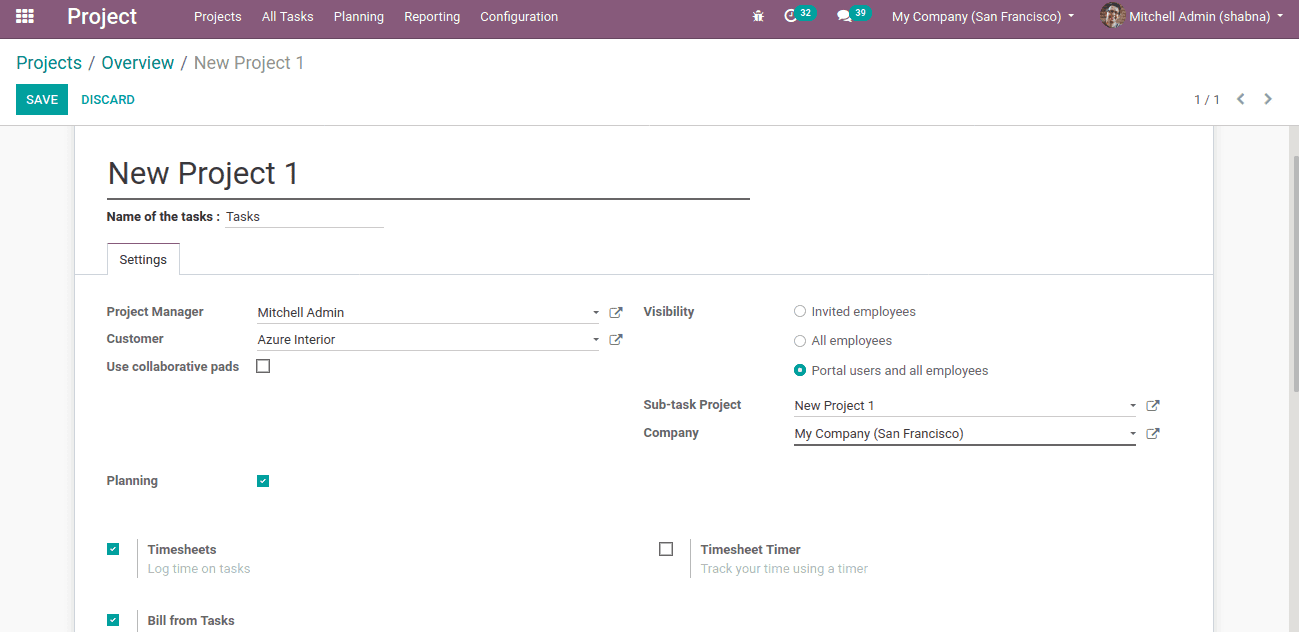Open Sub-task Project external link icon

(x=1153, y=405)
